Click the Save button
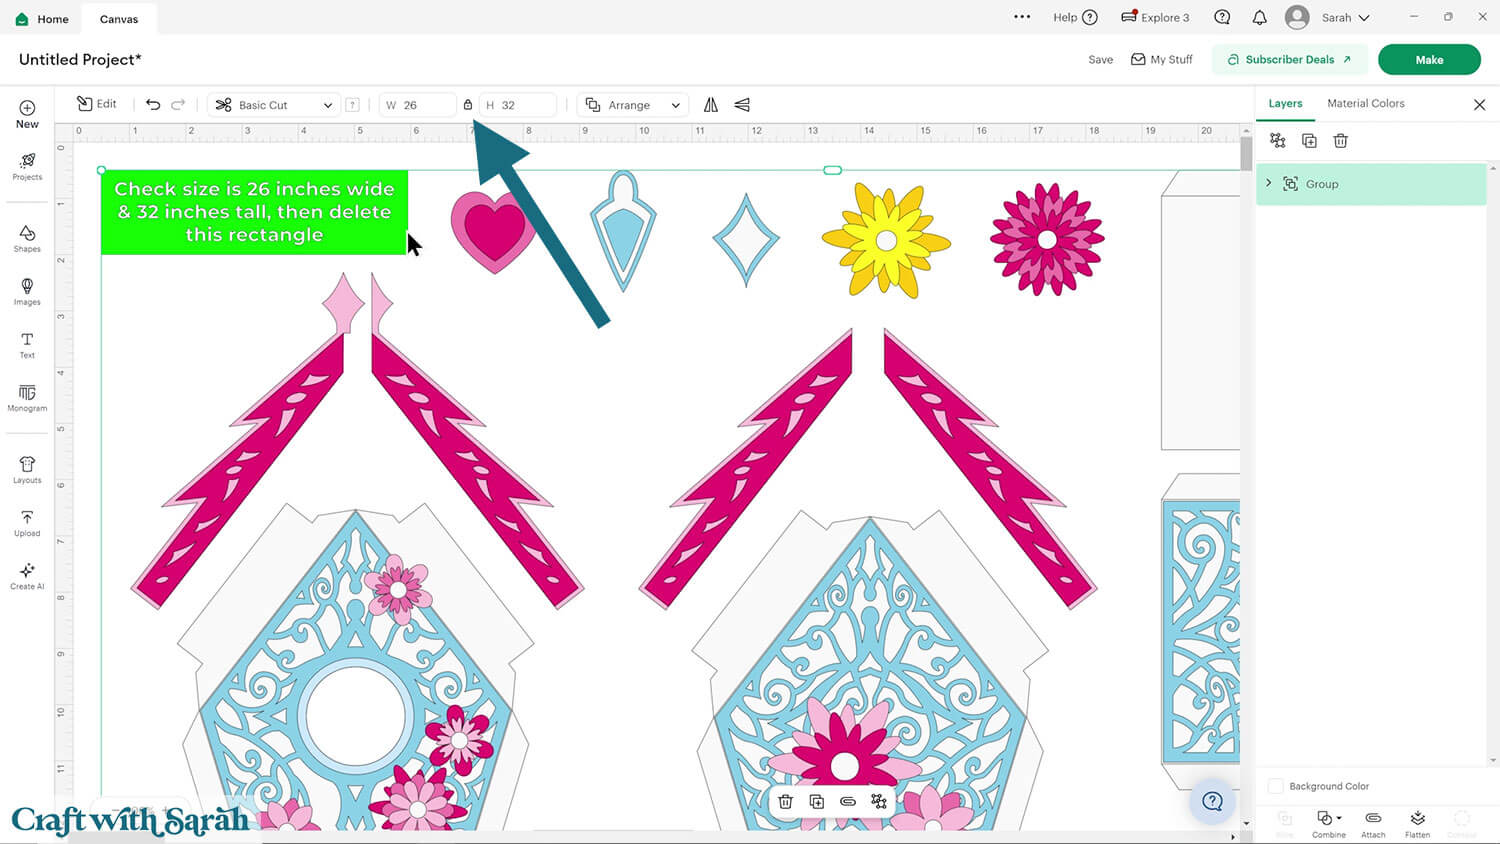1500x844 pixels. click(1100, 60)
